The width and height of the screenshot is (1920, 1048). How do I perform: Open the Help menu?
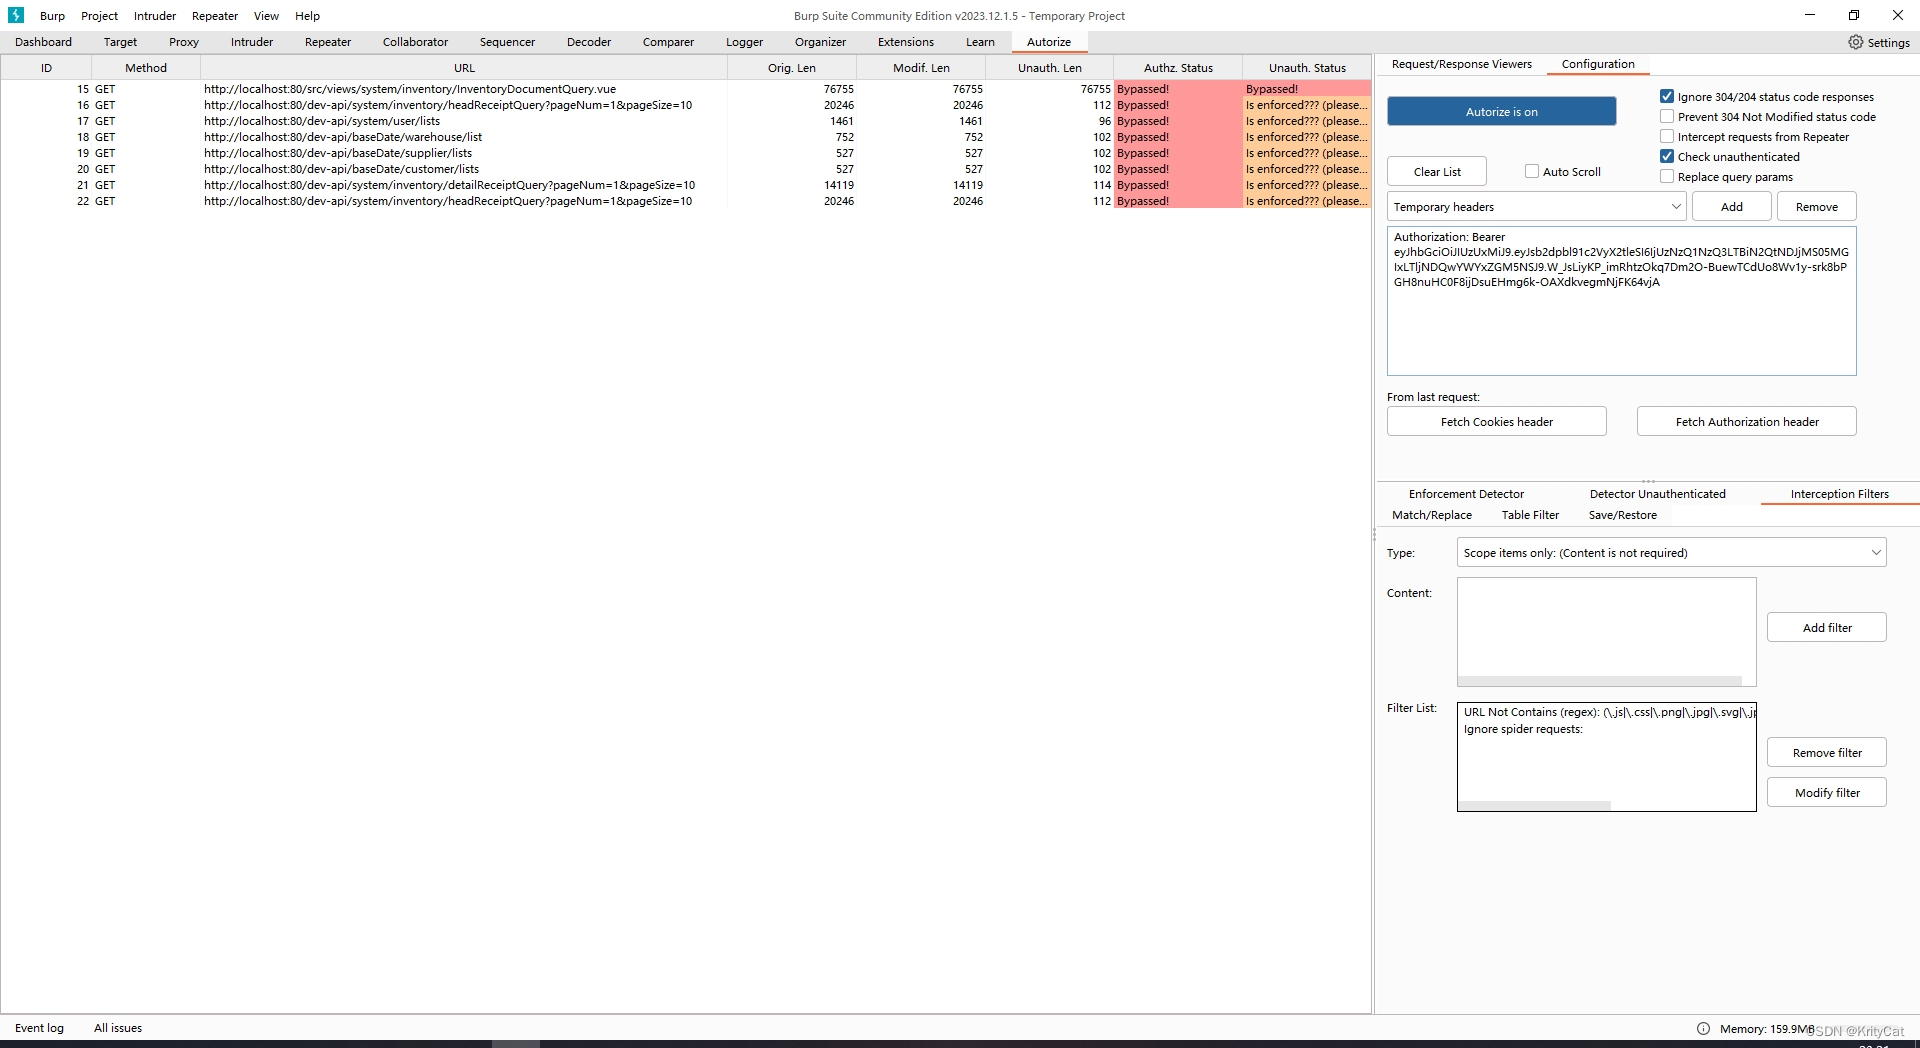pyautogui.click(x=307, y=16)
